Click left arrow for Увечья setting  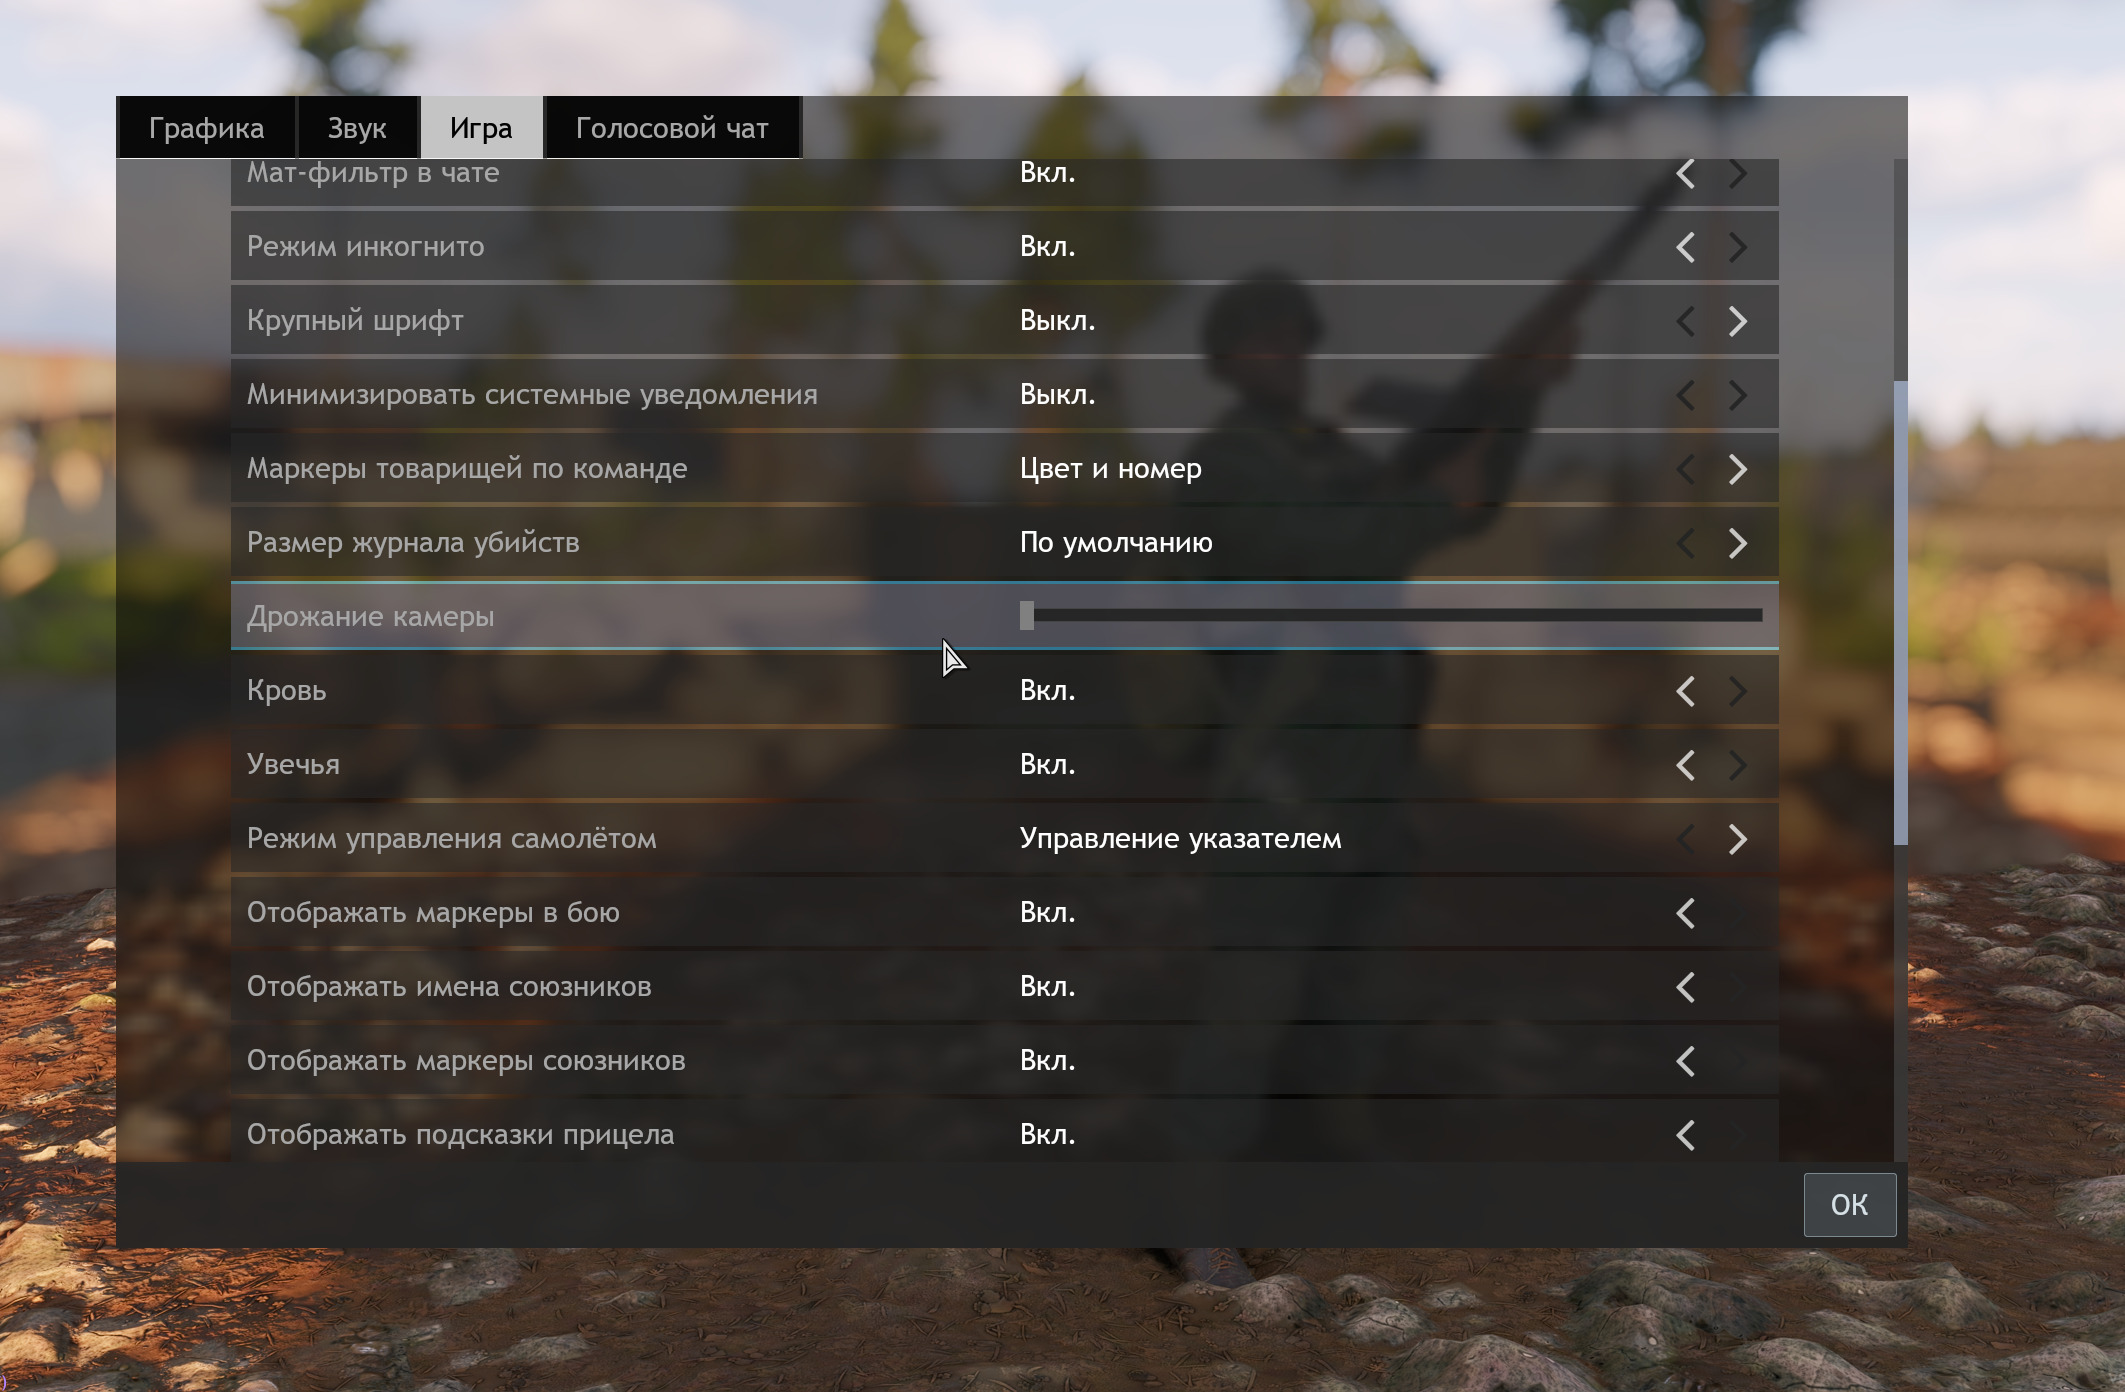(1685, 765)
